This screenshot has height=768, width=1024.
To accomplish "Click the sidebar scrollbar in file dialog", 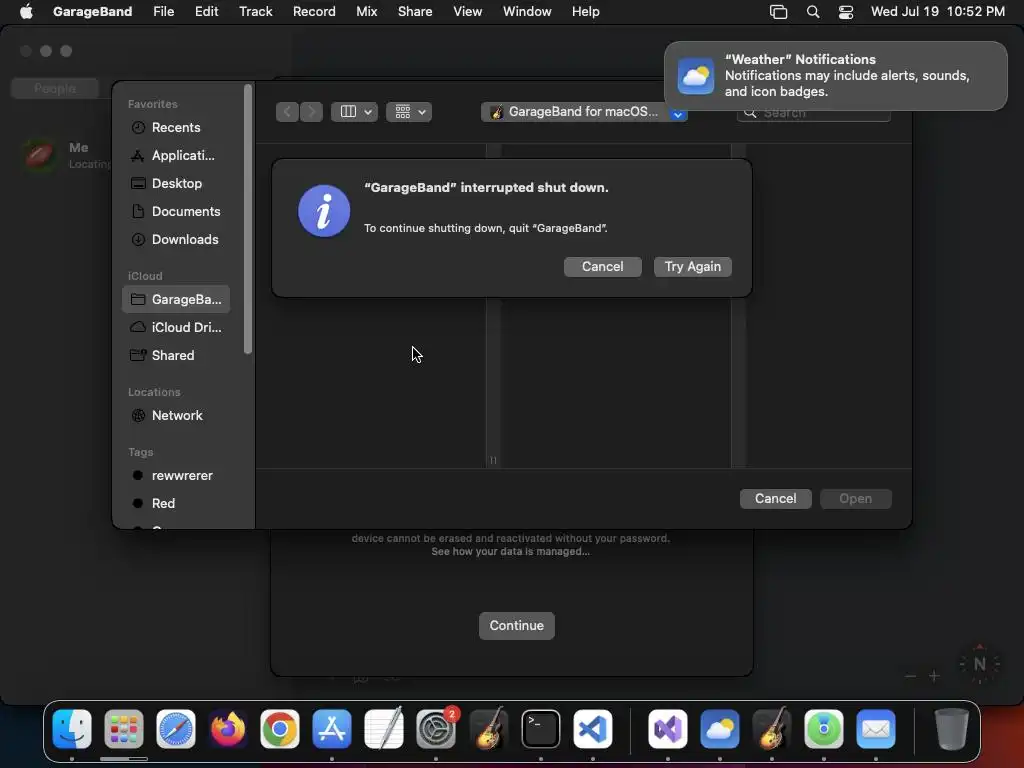I will [x=248, y=219].
